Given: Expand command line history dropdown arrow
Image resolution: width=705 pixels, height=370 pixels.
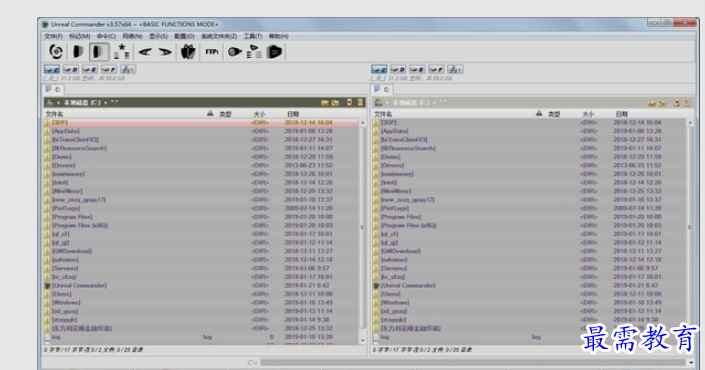Looking at the screenshot, I should pyautogui.click(x=691, y=362).
